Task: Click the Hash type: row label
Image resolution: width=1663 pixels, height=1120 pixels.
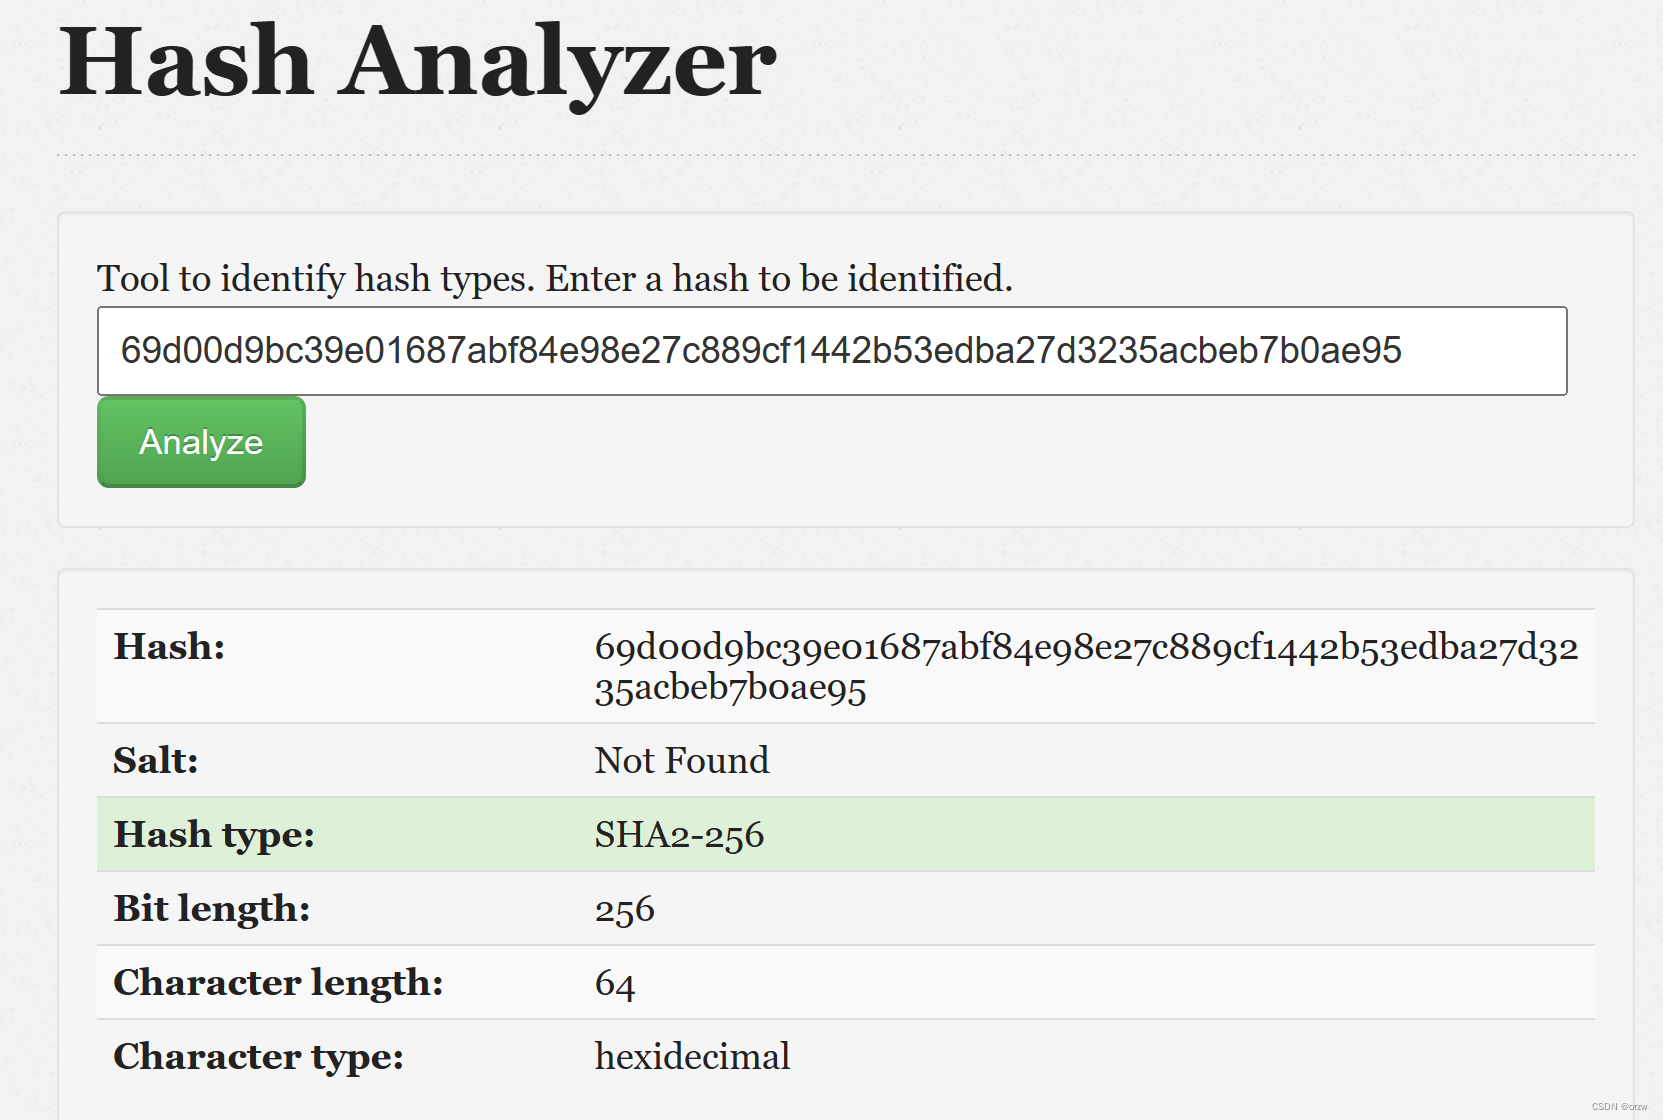Action: (x=214, y=835)
